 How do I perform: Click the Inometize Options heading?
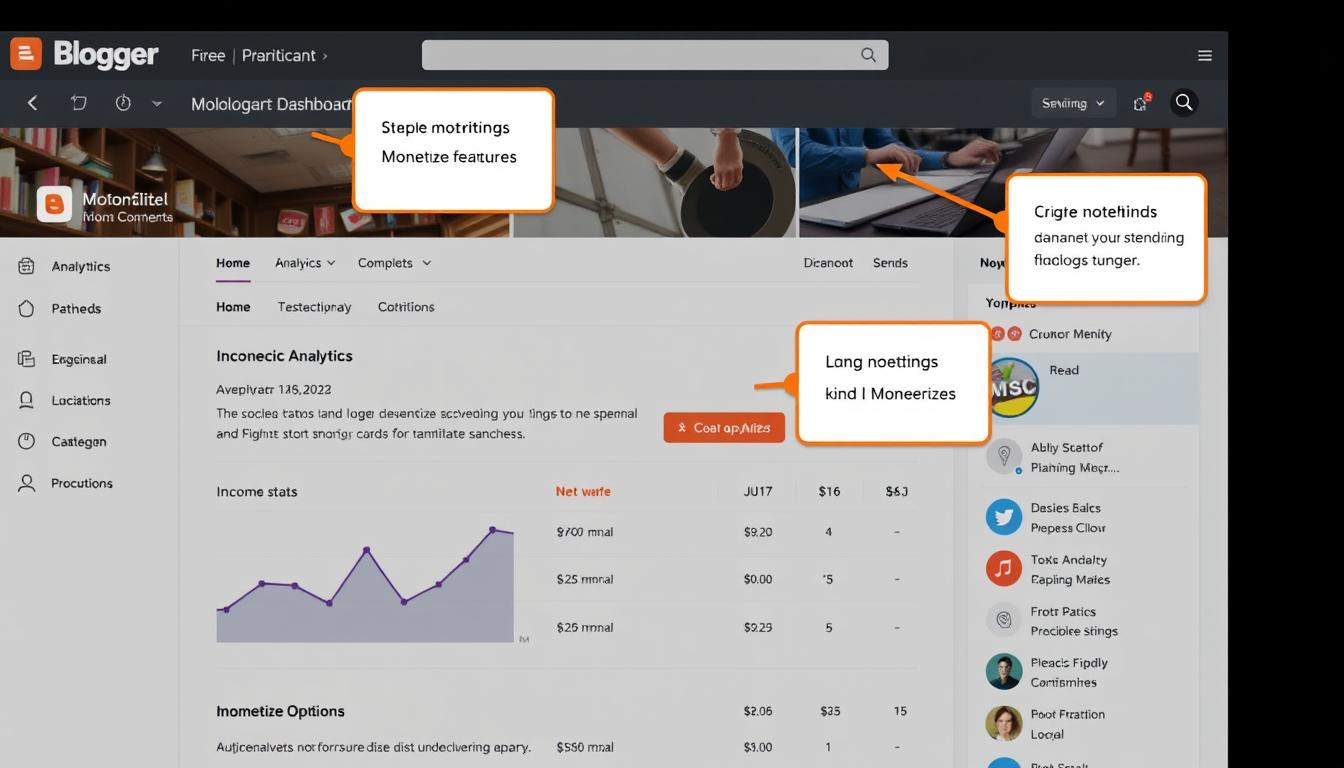click(280, 711)
